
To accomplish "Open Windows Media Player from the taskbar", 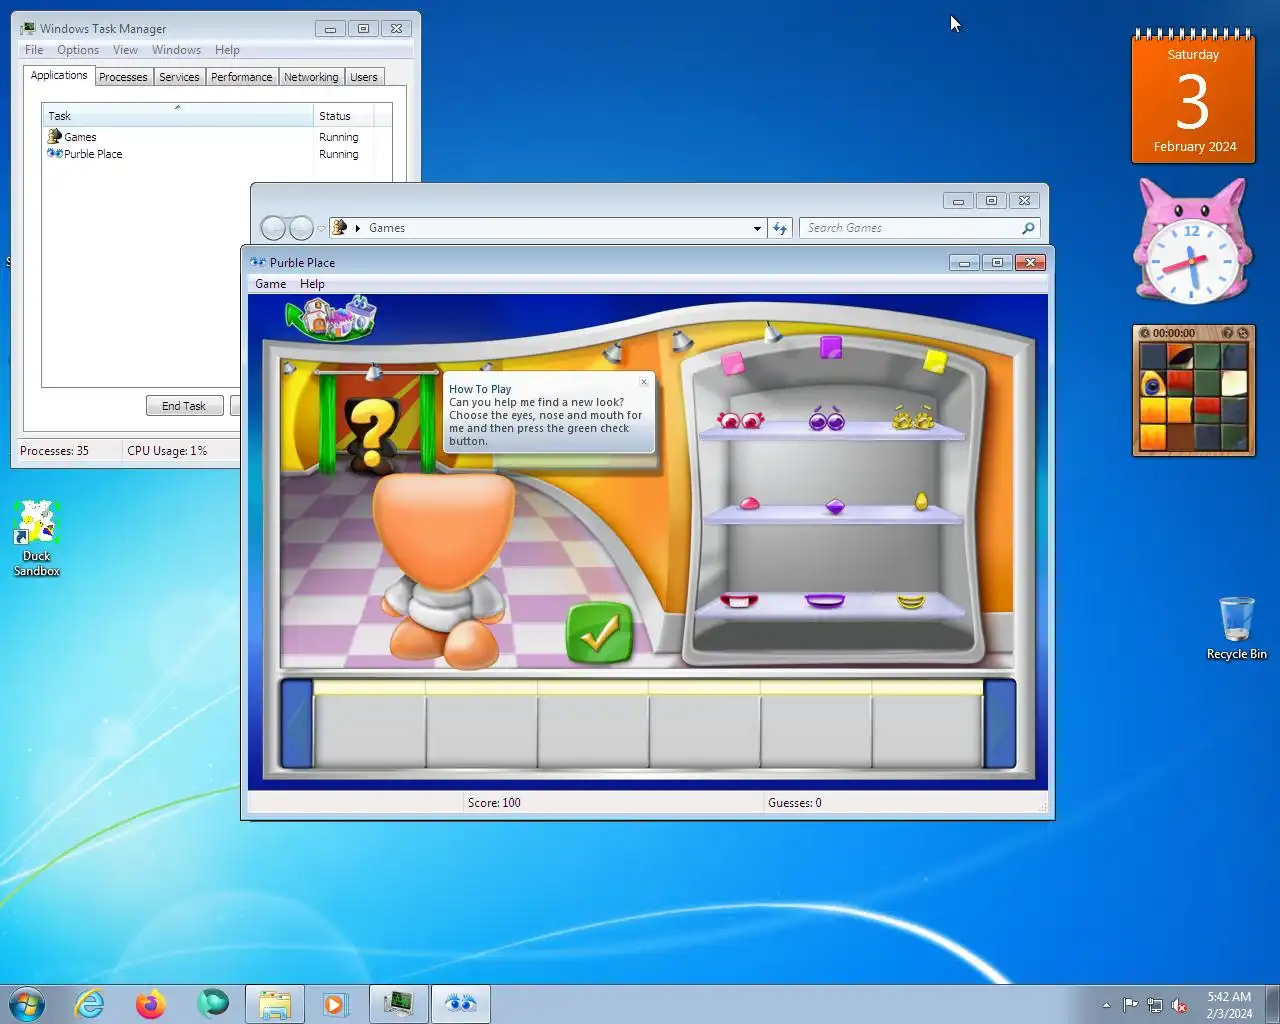I will click(336, 1004).
